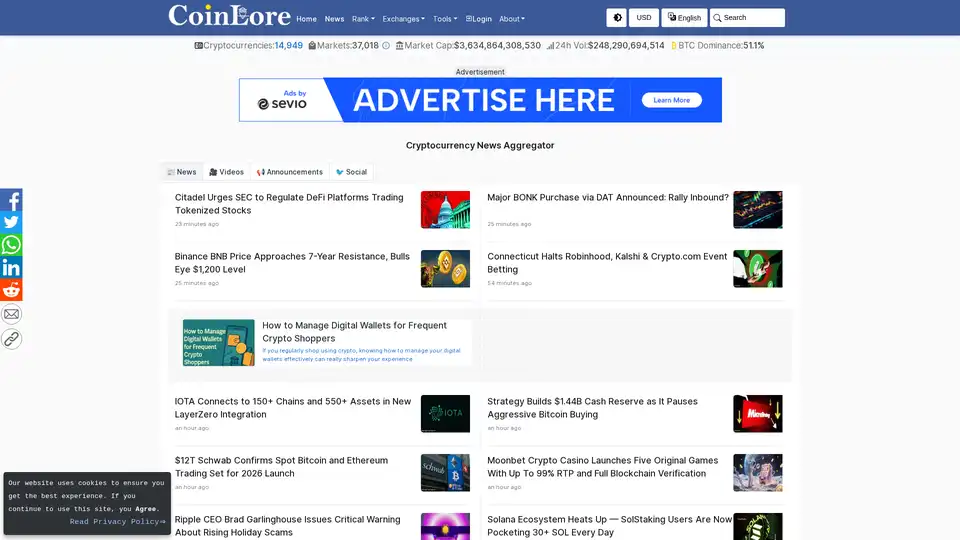Open the English language selector
Viewport: 960px width, 540px height.
(x=684, y=18)
